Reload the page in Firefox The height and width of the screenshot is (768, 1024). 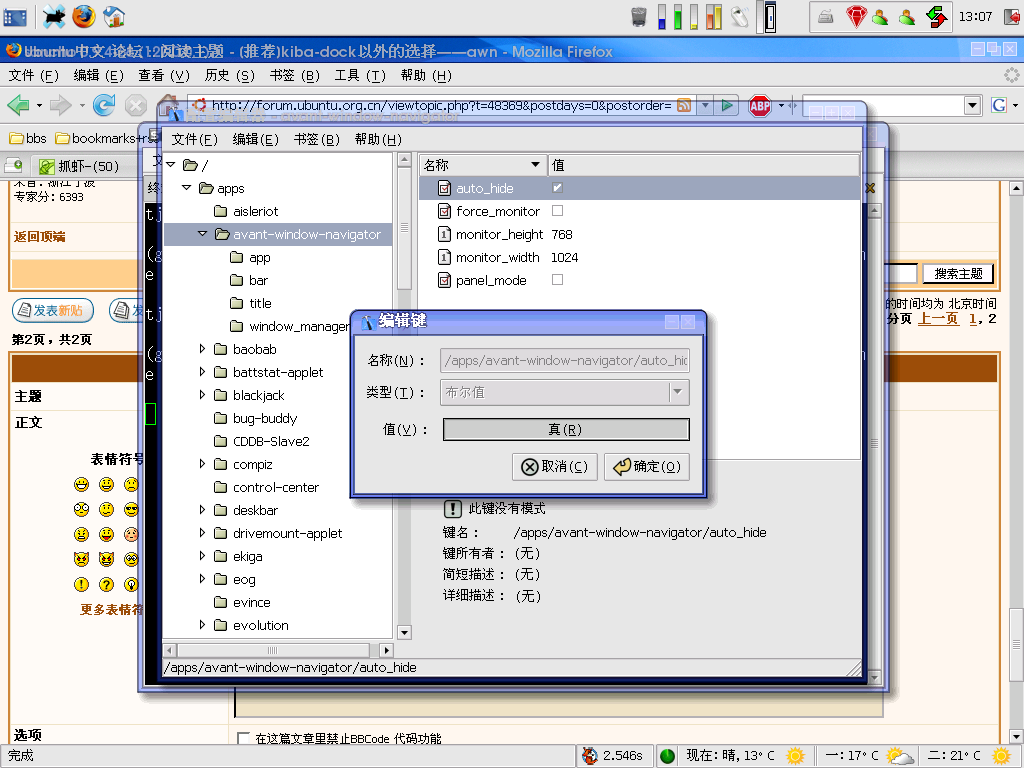tap(103, 104)
